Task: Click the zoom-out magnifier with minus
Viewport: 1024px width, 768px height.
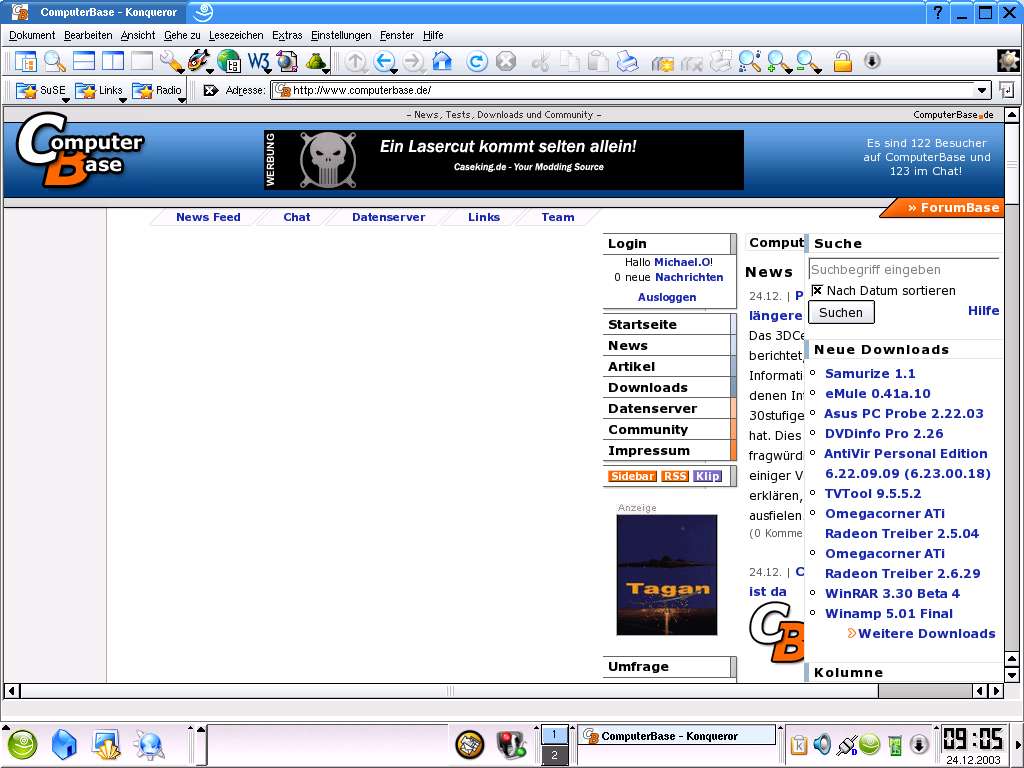Action: tap(808, 62)
